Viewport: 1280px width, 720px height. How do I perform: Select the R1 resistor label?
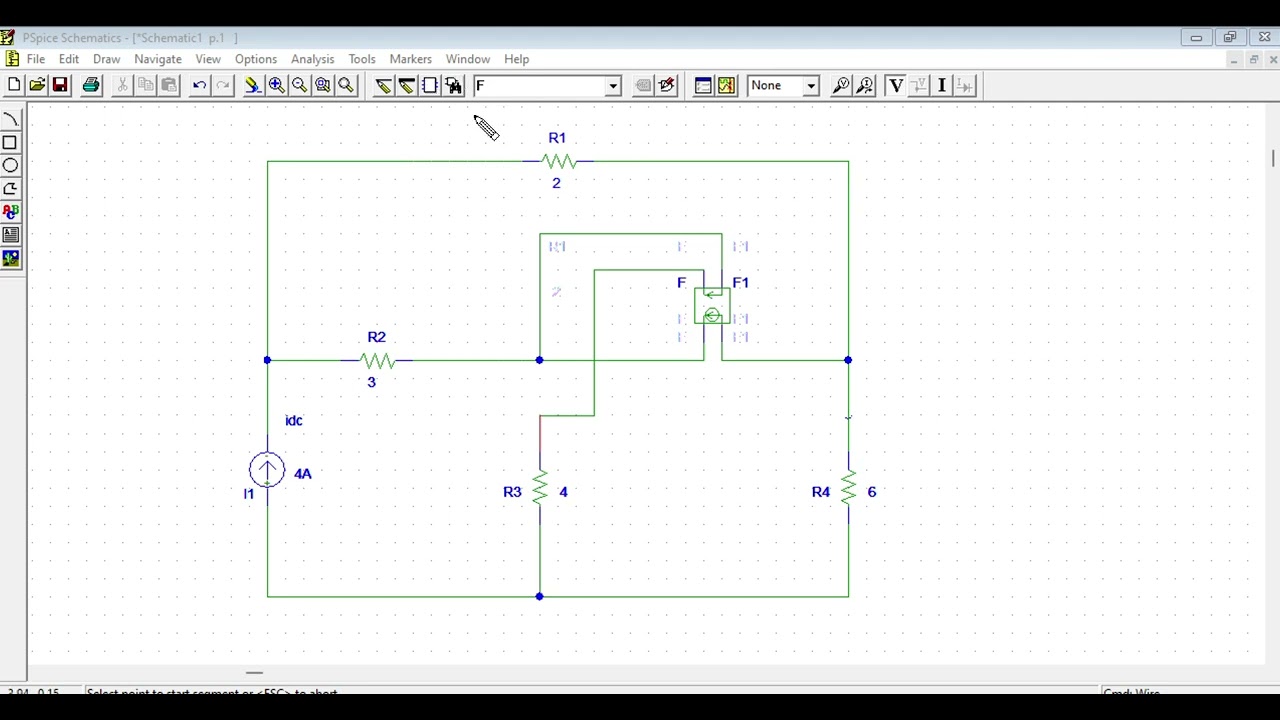(x=557, y=138)
